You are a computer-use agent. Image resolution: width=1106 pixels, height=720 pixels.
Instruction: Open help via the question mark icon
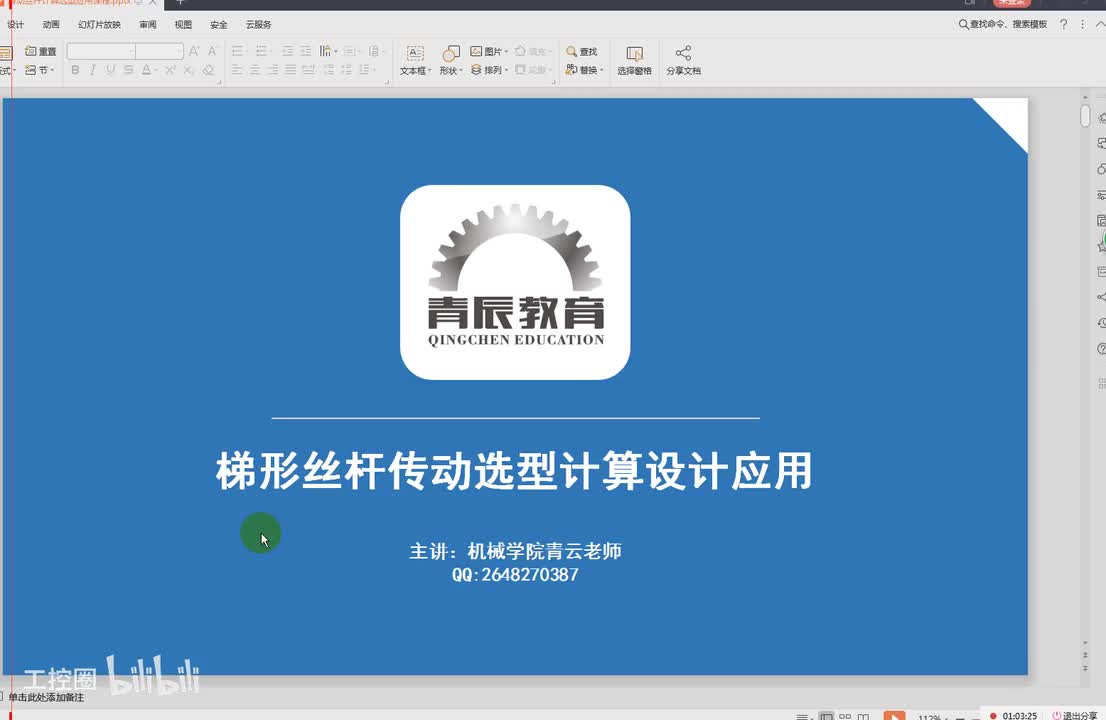1064,25
